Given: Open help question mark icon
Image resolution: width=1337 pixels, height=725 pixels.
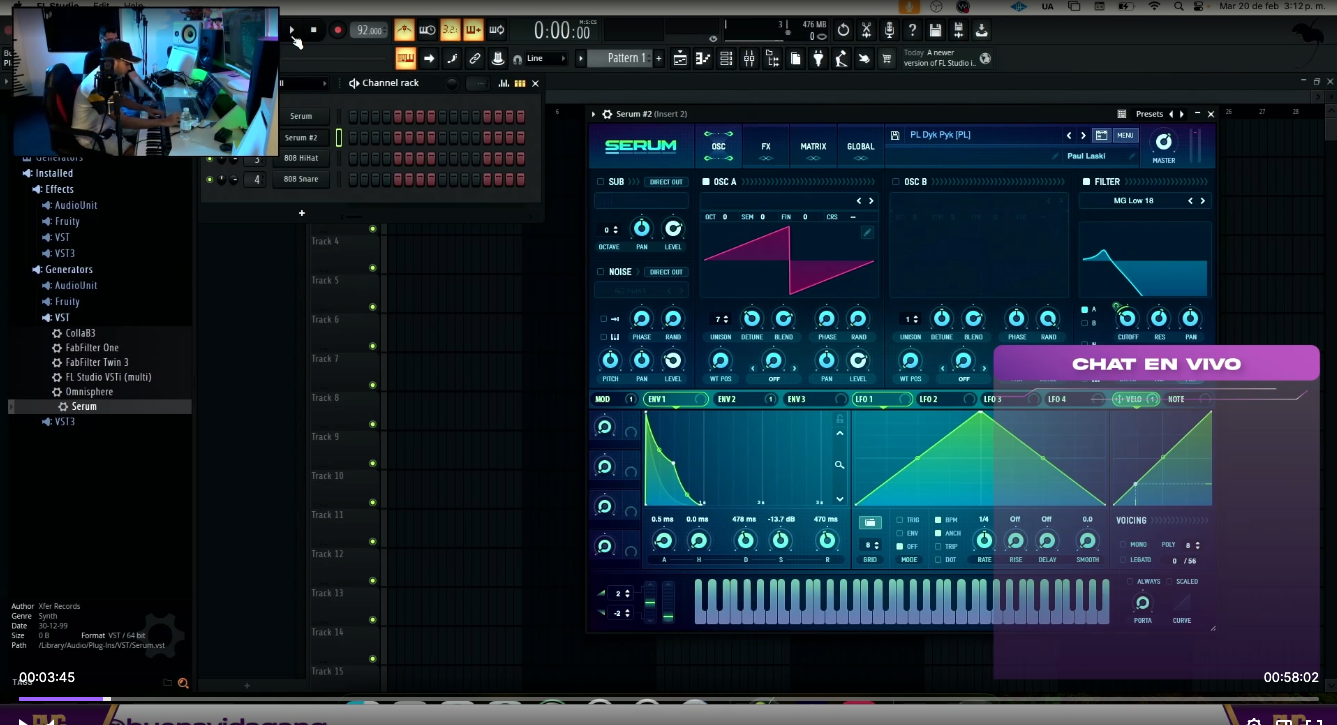Looking at the screenshot, I should [912, 30].
